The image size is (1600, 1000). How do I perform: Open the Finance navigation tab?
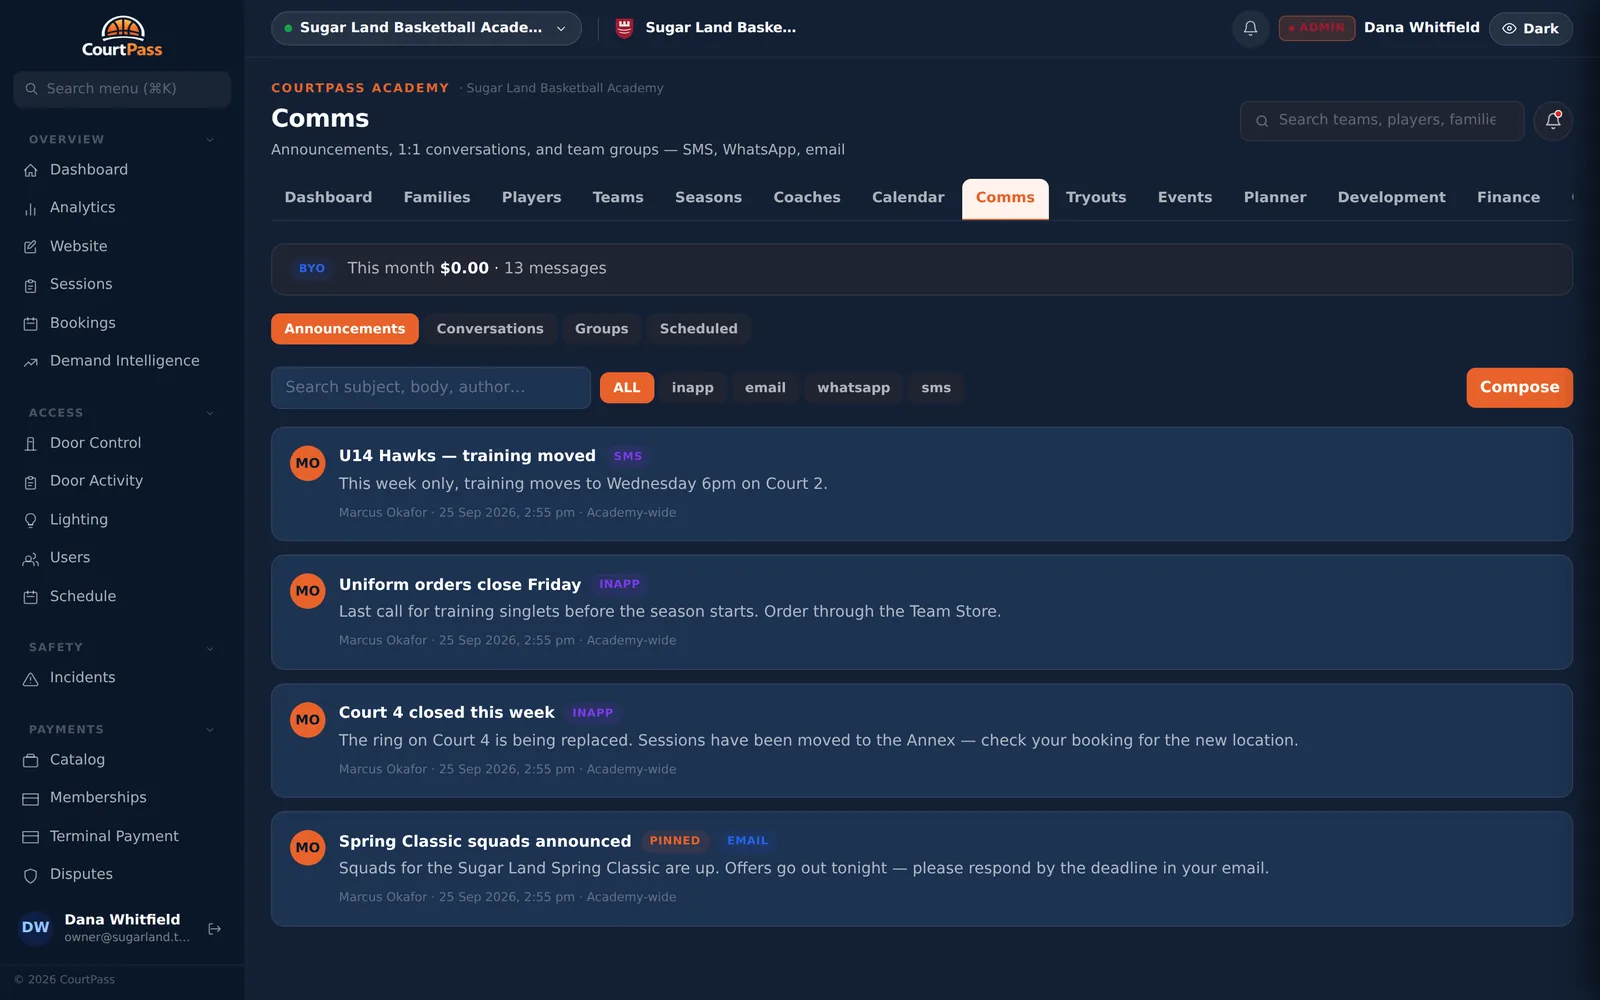(x=1508, y=198)
